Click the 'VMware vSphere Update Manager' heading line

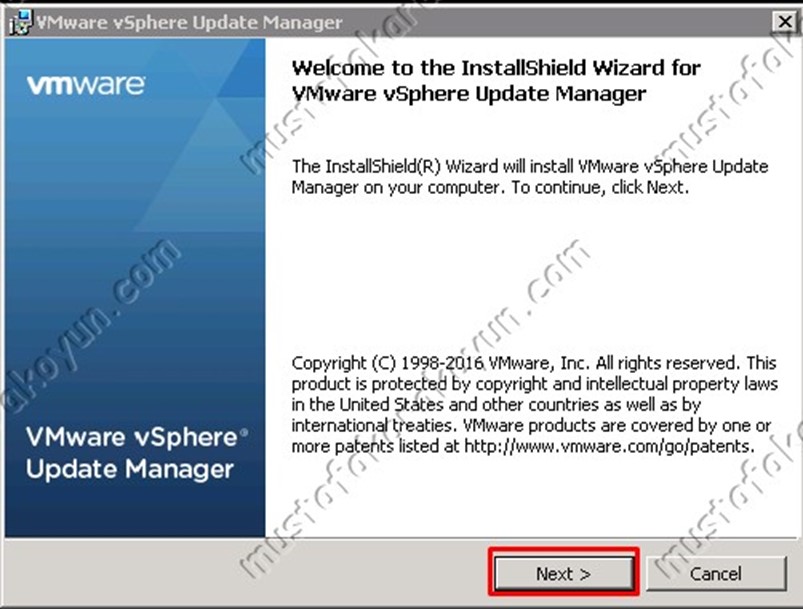tap(469, 94)
